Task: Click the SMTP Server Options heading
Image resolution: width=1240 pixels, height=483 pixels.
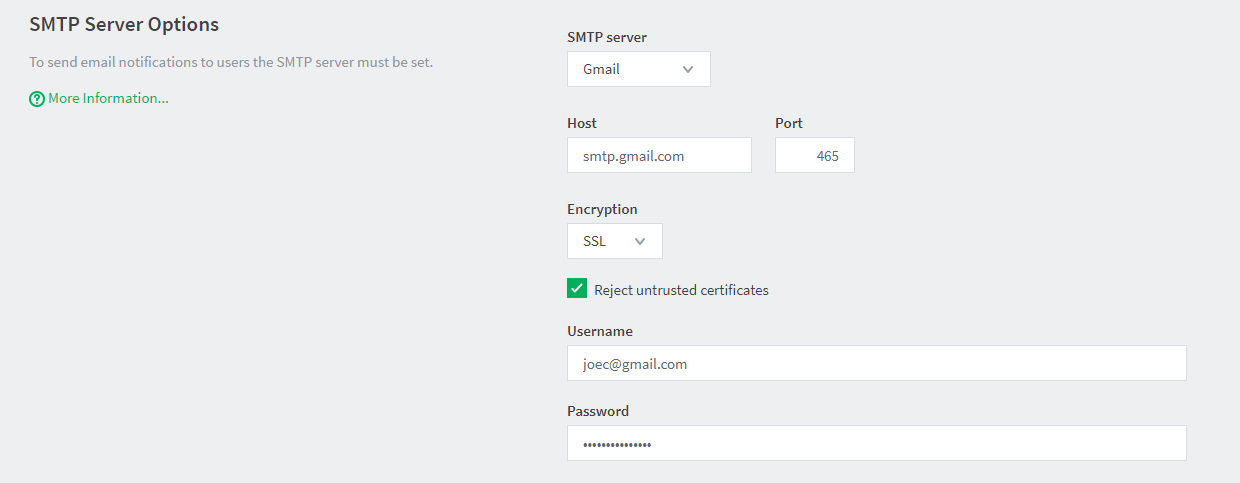Action: click(x=124, y=23)
